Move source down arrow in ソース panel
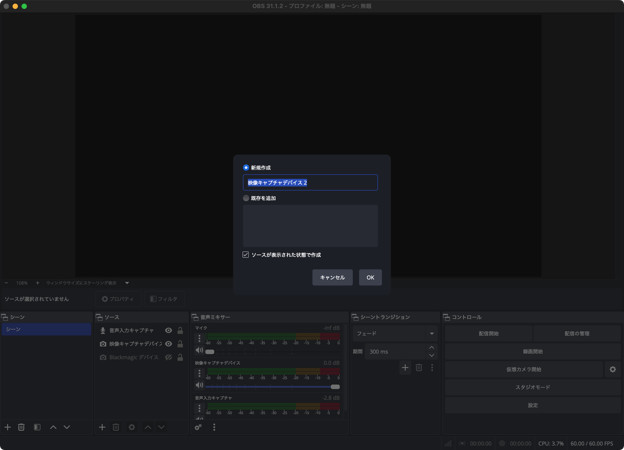The width and height of the screenshot is (624, 450). pos(161,427)
